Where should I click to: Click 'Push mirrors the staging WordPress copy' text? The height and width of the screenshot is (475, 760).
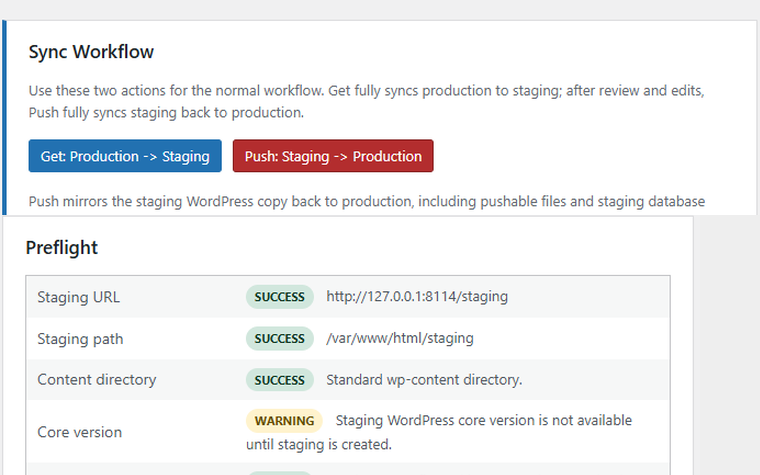(367, 201)
